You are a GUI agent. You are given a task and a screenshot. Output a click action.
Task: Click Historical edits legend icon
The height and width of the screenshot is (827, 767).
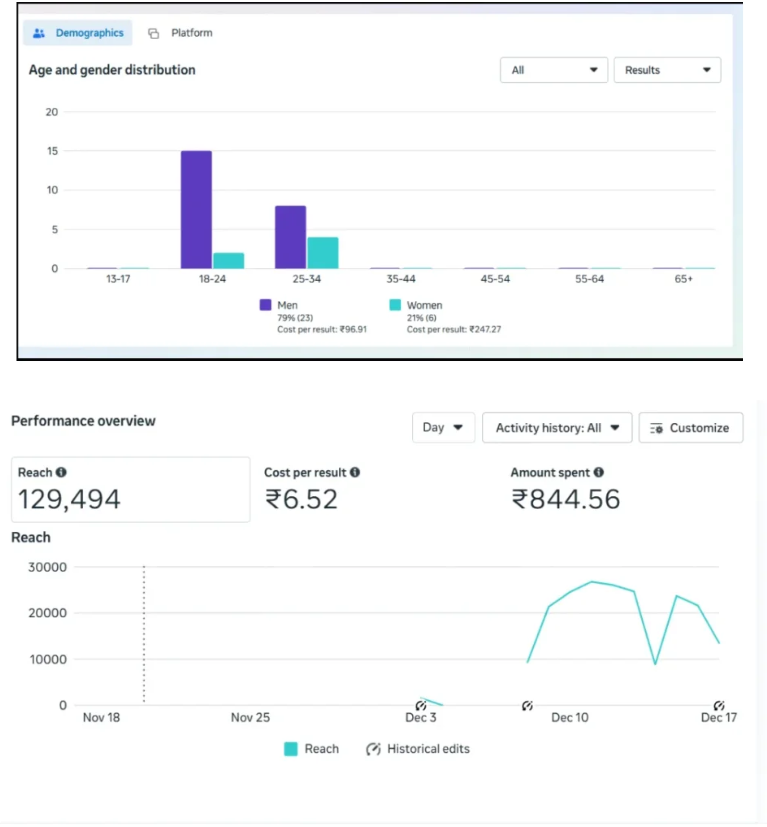(x=373, y=749)
